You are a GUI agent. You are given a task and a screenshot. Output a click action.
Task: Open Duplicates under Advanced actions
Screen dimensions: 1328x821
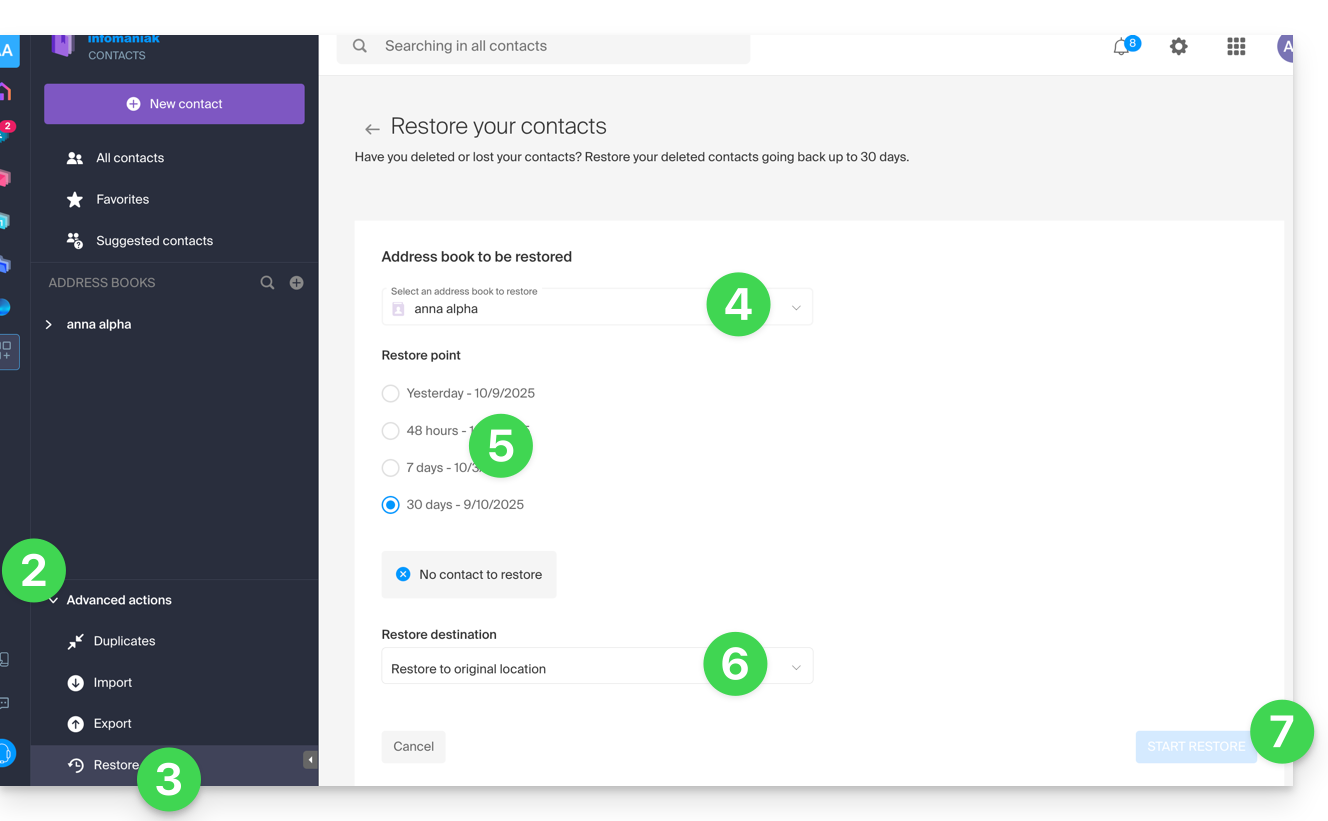124,641
